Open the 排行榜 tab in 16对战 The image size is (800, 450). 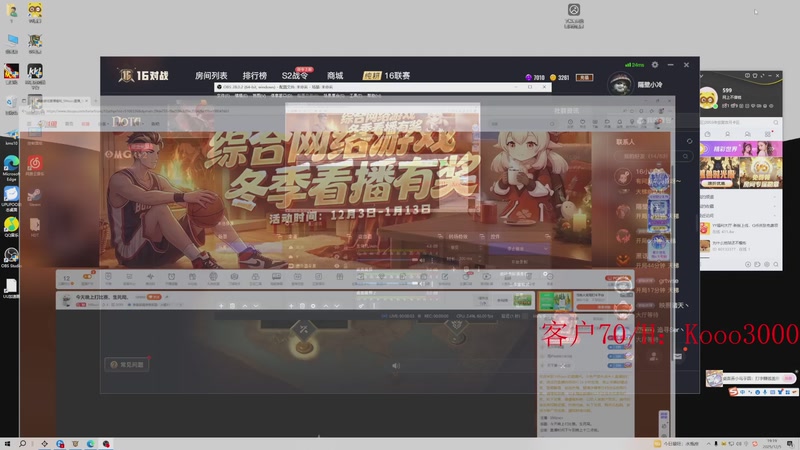(255, 76)
